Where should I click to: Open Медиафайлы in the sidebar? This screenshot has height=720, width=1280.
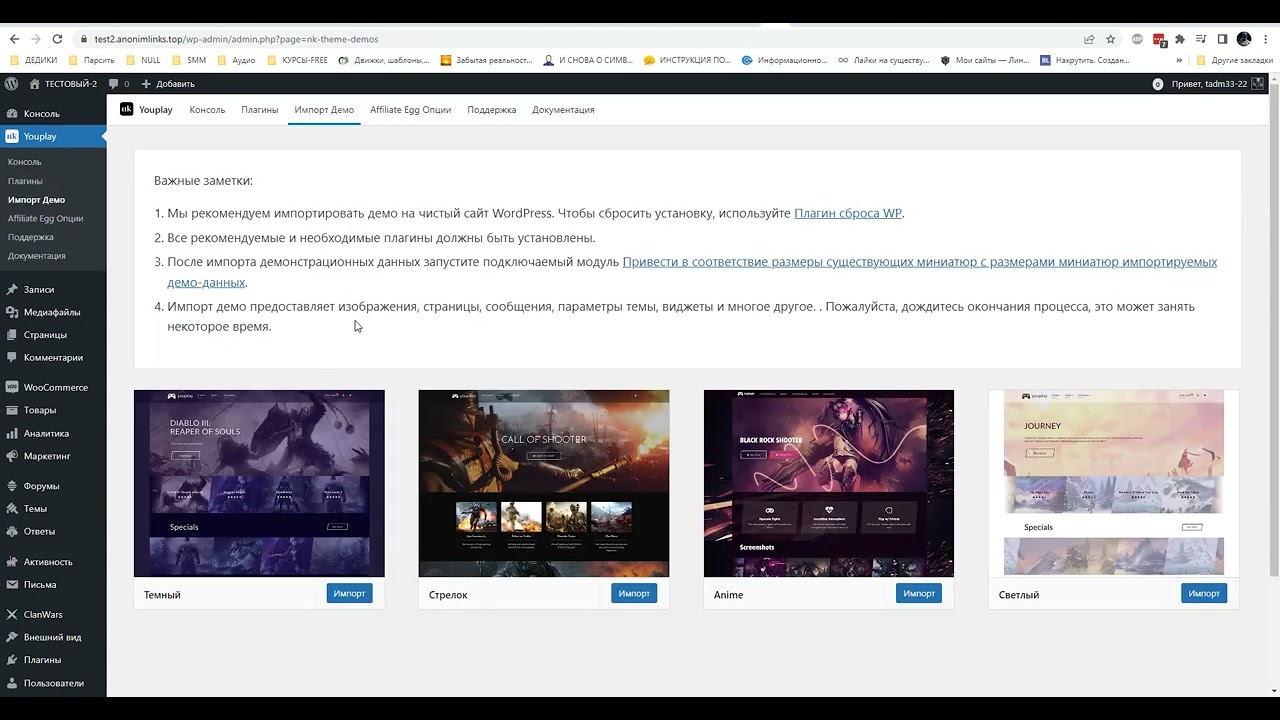point(53,312)
